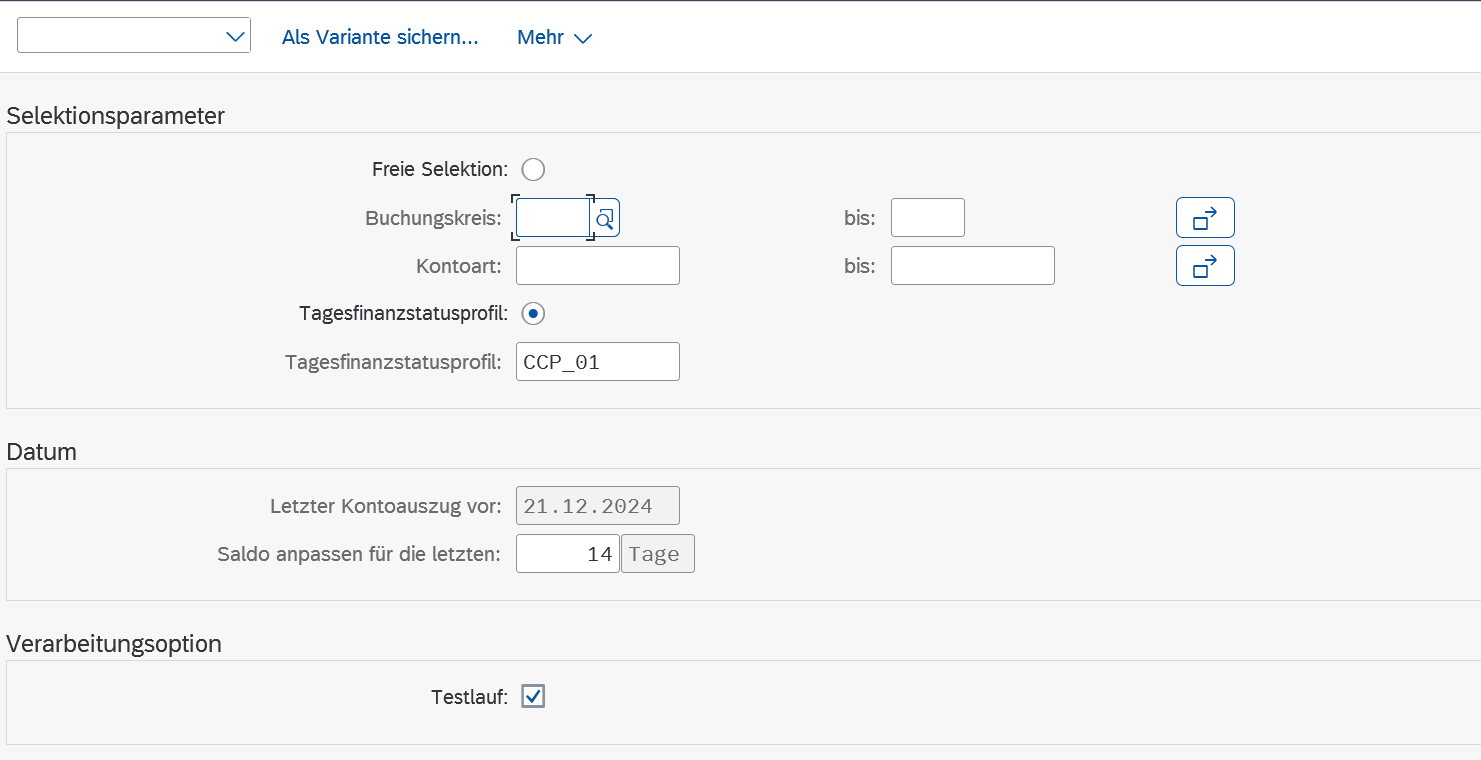Click the Buchungskreis bis field
This screenshot has width=1481, height=760.
927,218
